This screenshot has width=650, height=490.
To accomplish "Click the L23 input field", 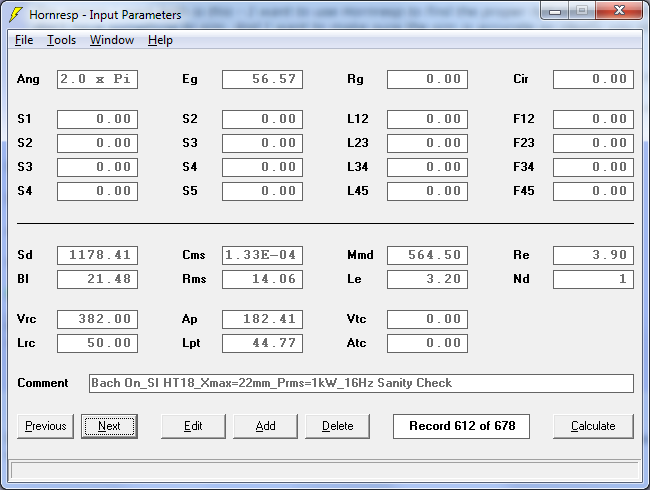I will 427,143.
